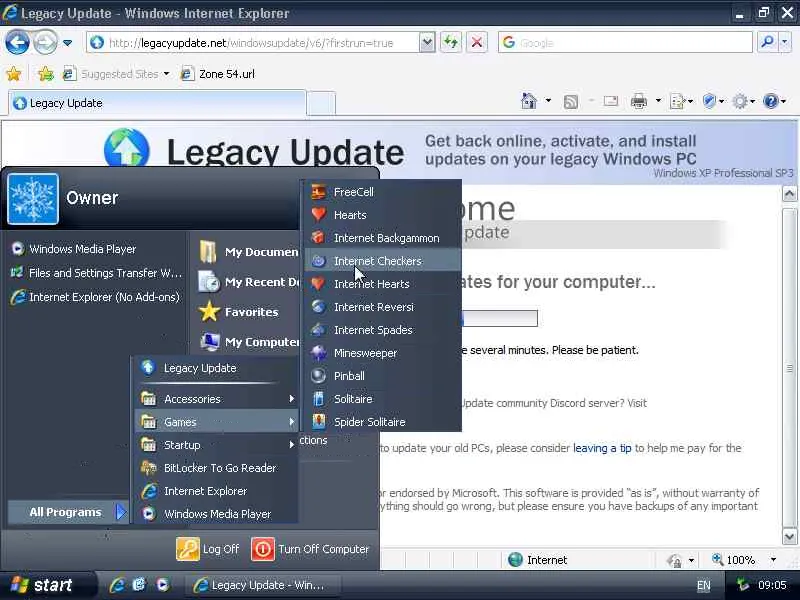Select the Legacy Update browser tab
Image resolution: width=800 pixels, height=600 pixels.
(157, 103)
